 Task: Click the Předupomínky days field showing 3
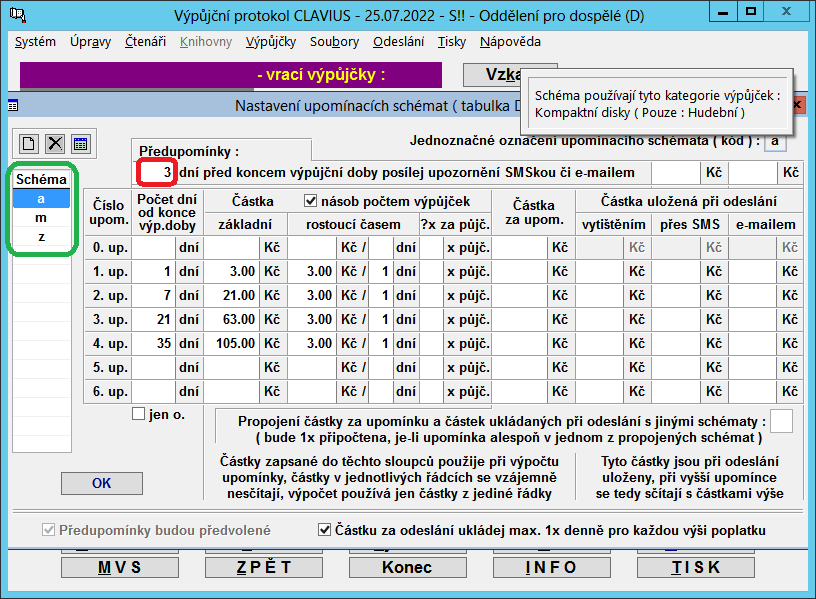157,173
